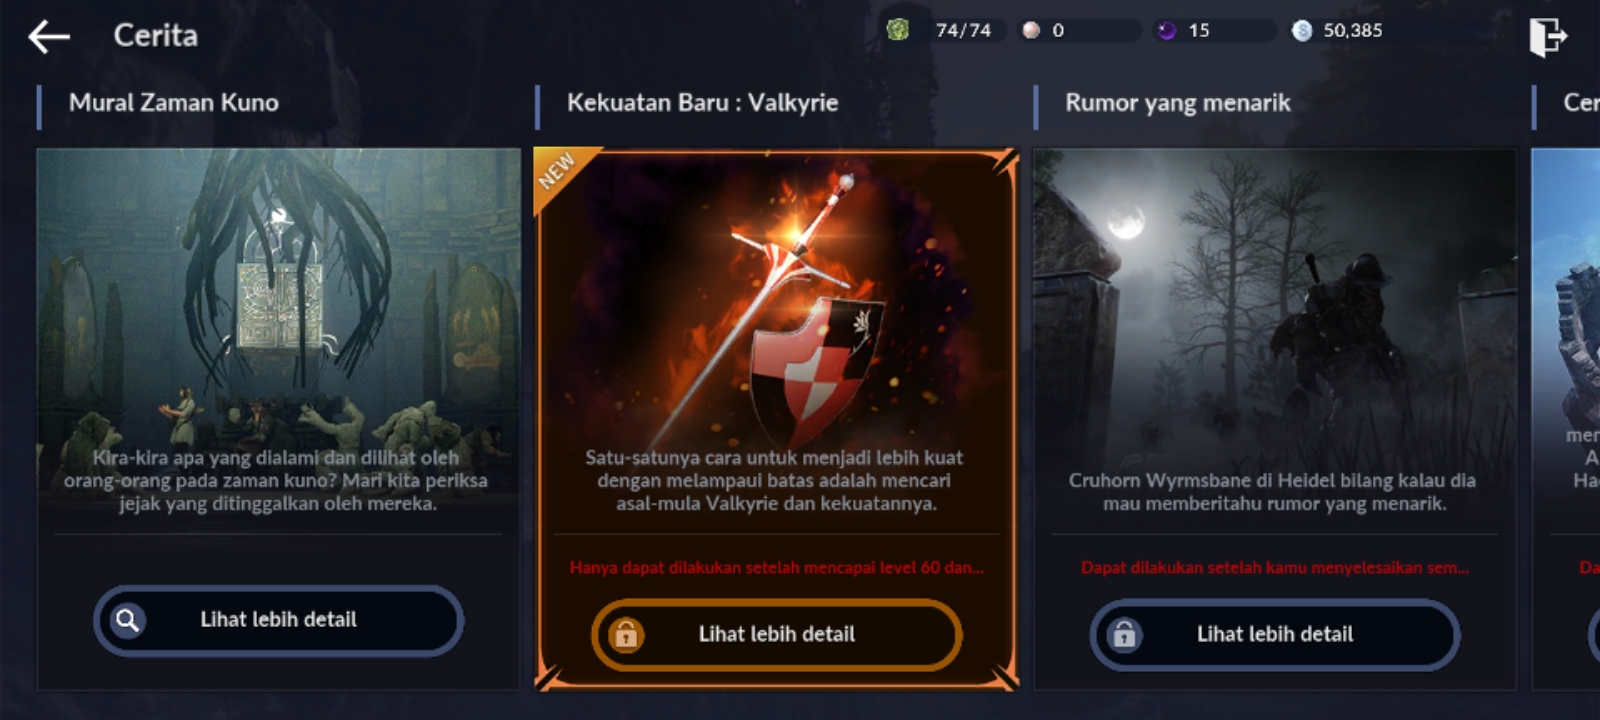Tap the blue padlock on Rumor card
Image resolution: width=1600 pixels, height=720 pixels.
(1124, 634)
